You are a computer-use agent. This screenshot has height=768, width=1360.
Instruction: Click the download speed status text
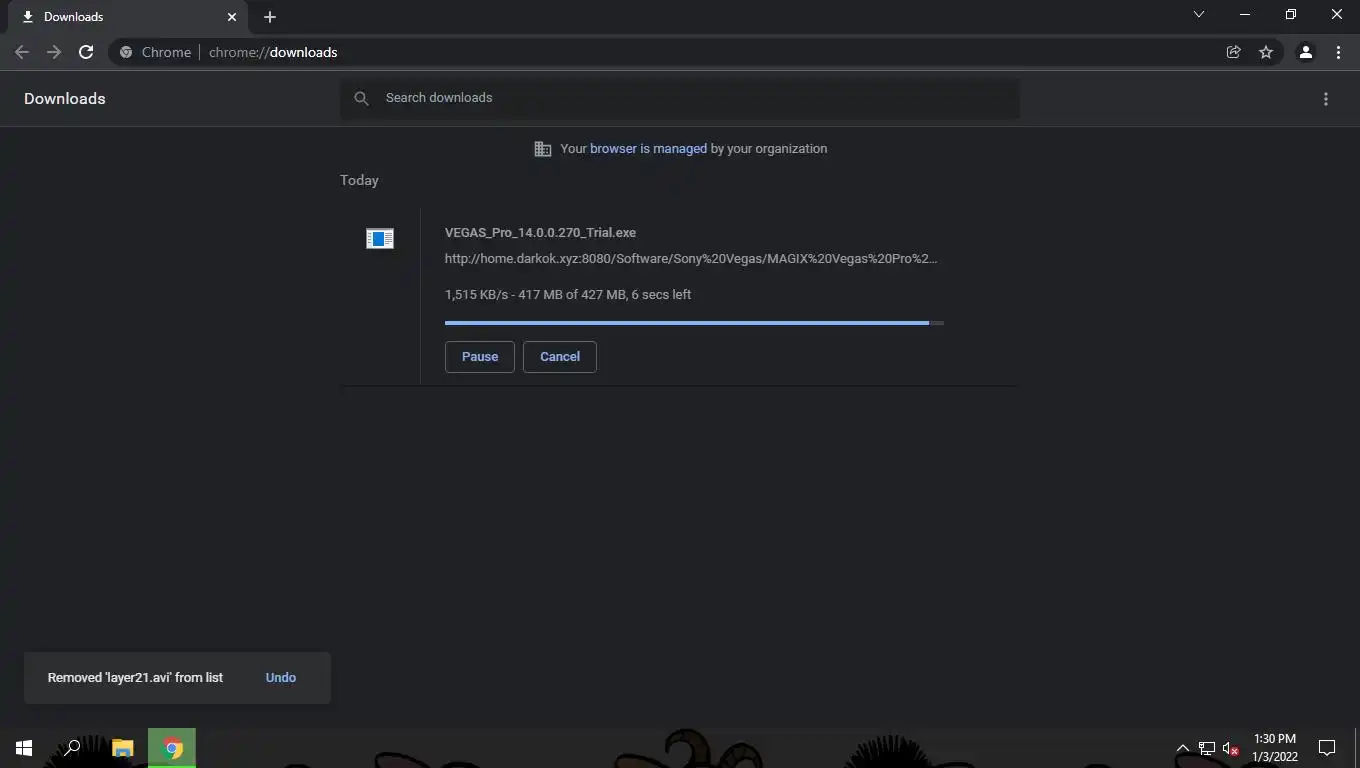coord(568,295)
